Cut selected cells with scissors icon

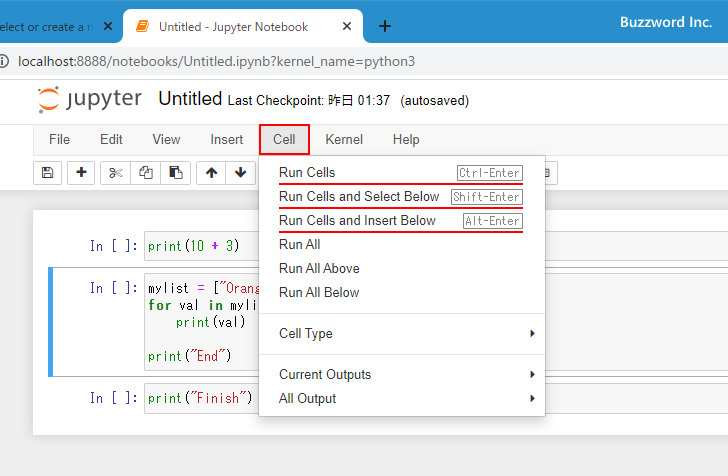click(116, 173)
